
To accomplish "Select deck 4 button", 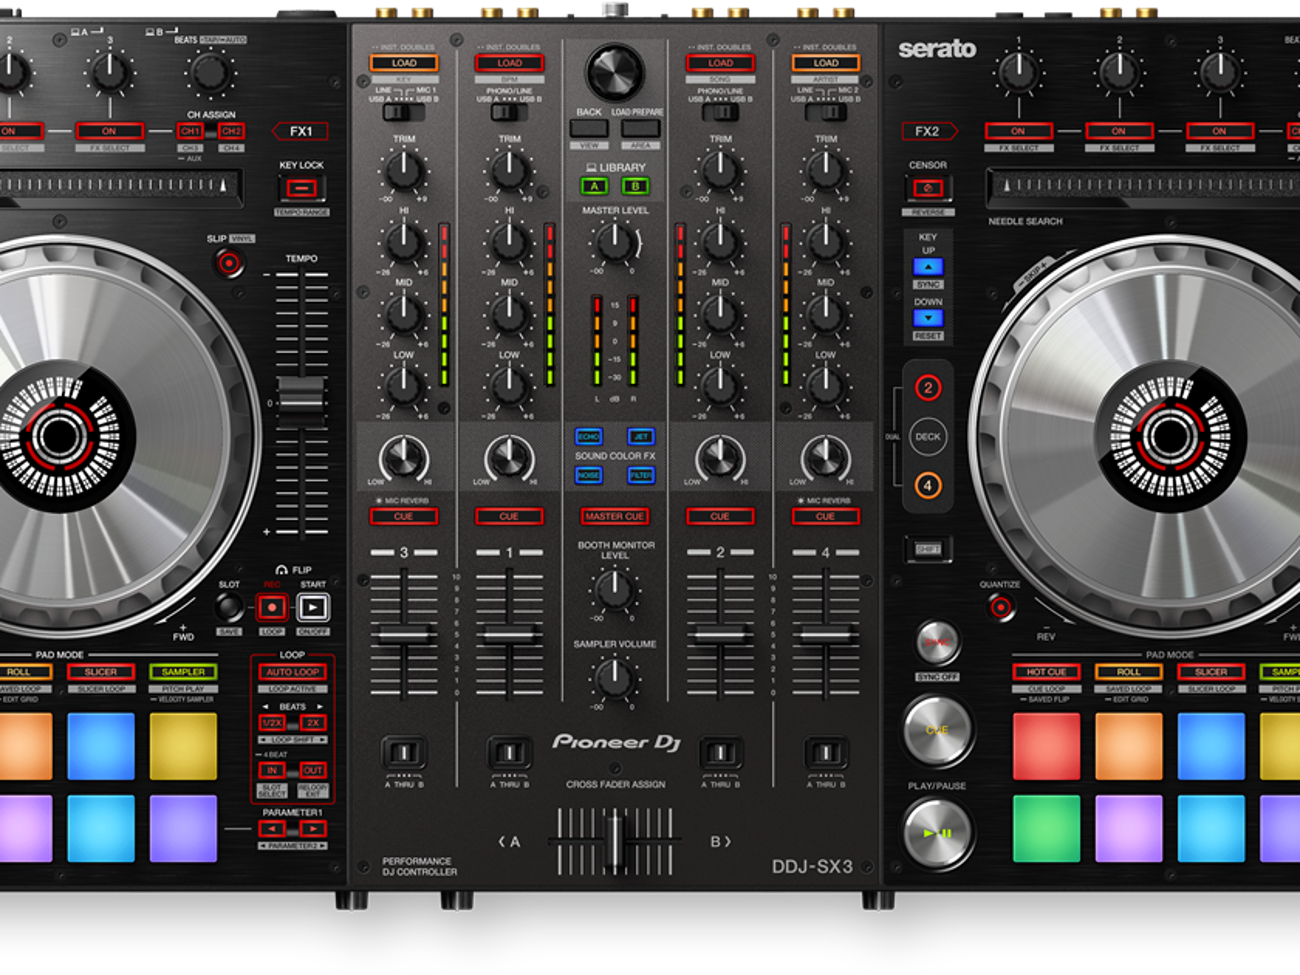I will point(927,486).
